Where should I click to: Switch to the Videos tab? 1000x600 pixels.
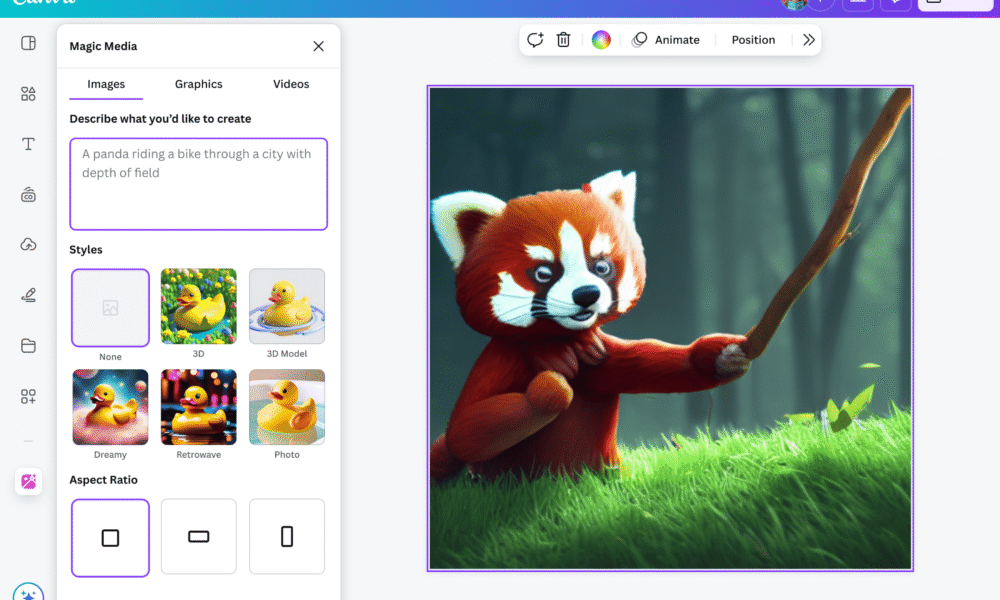coord(291,84)
